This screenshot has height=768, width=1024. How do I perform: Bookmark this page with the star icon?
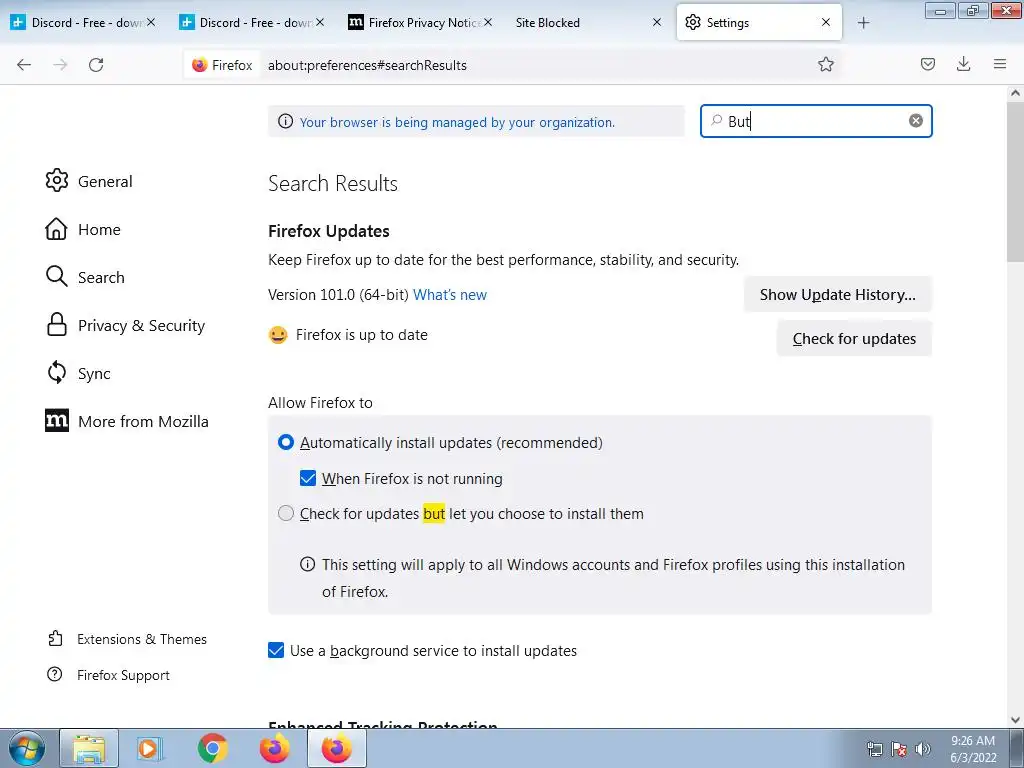825,64
